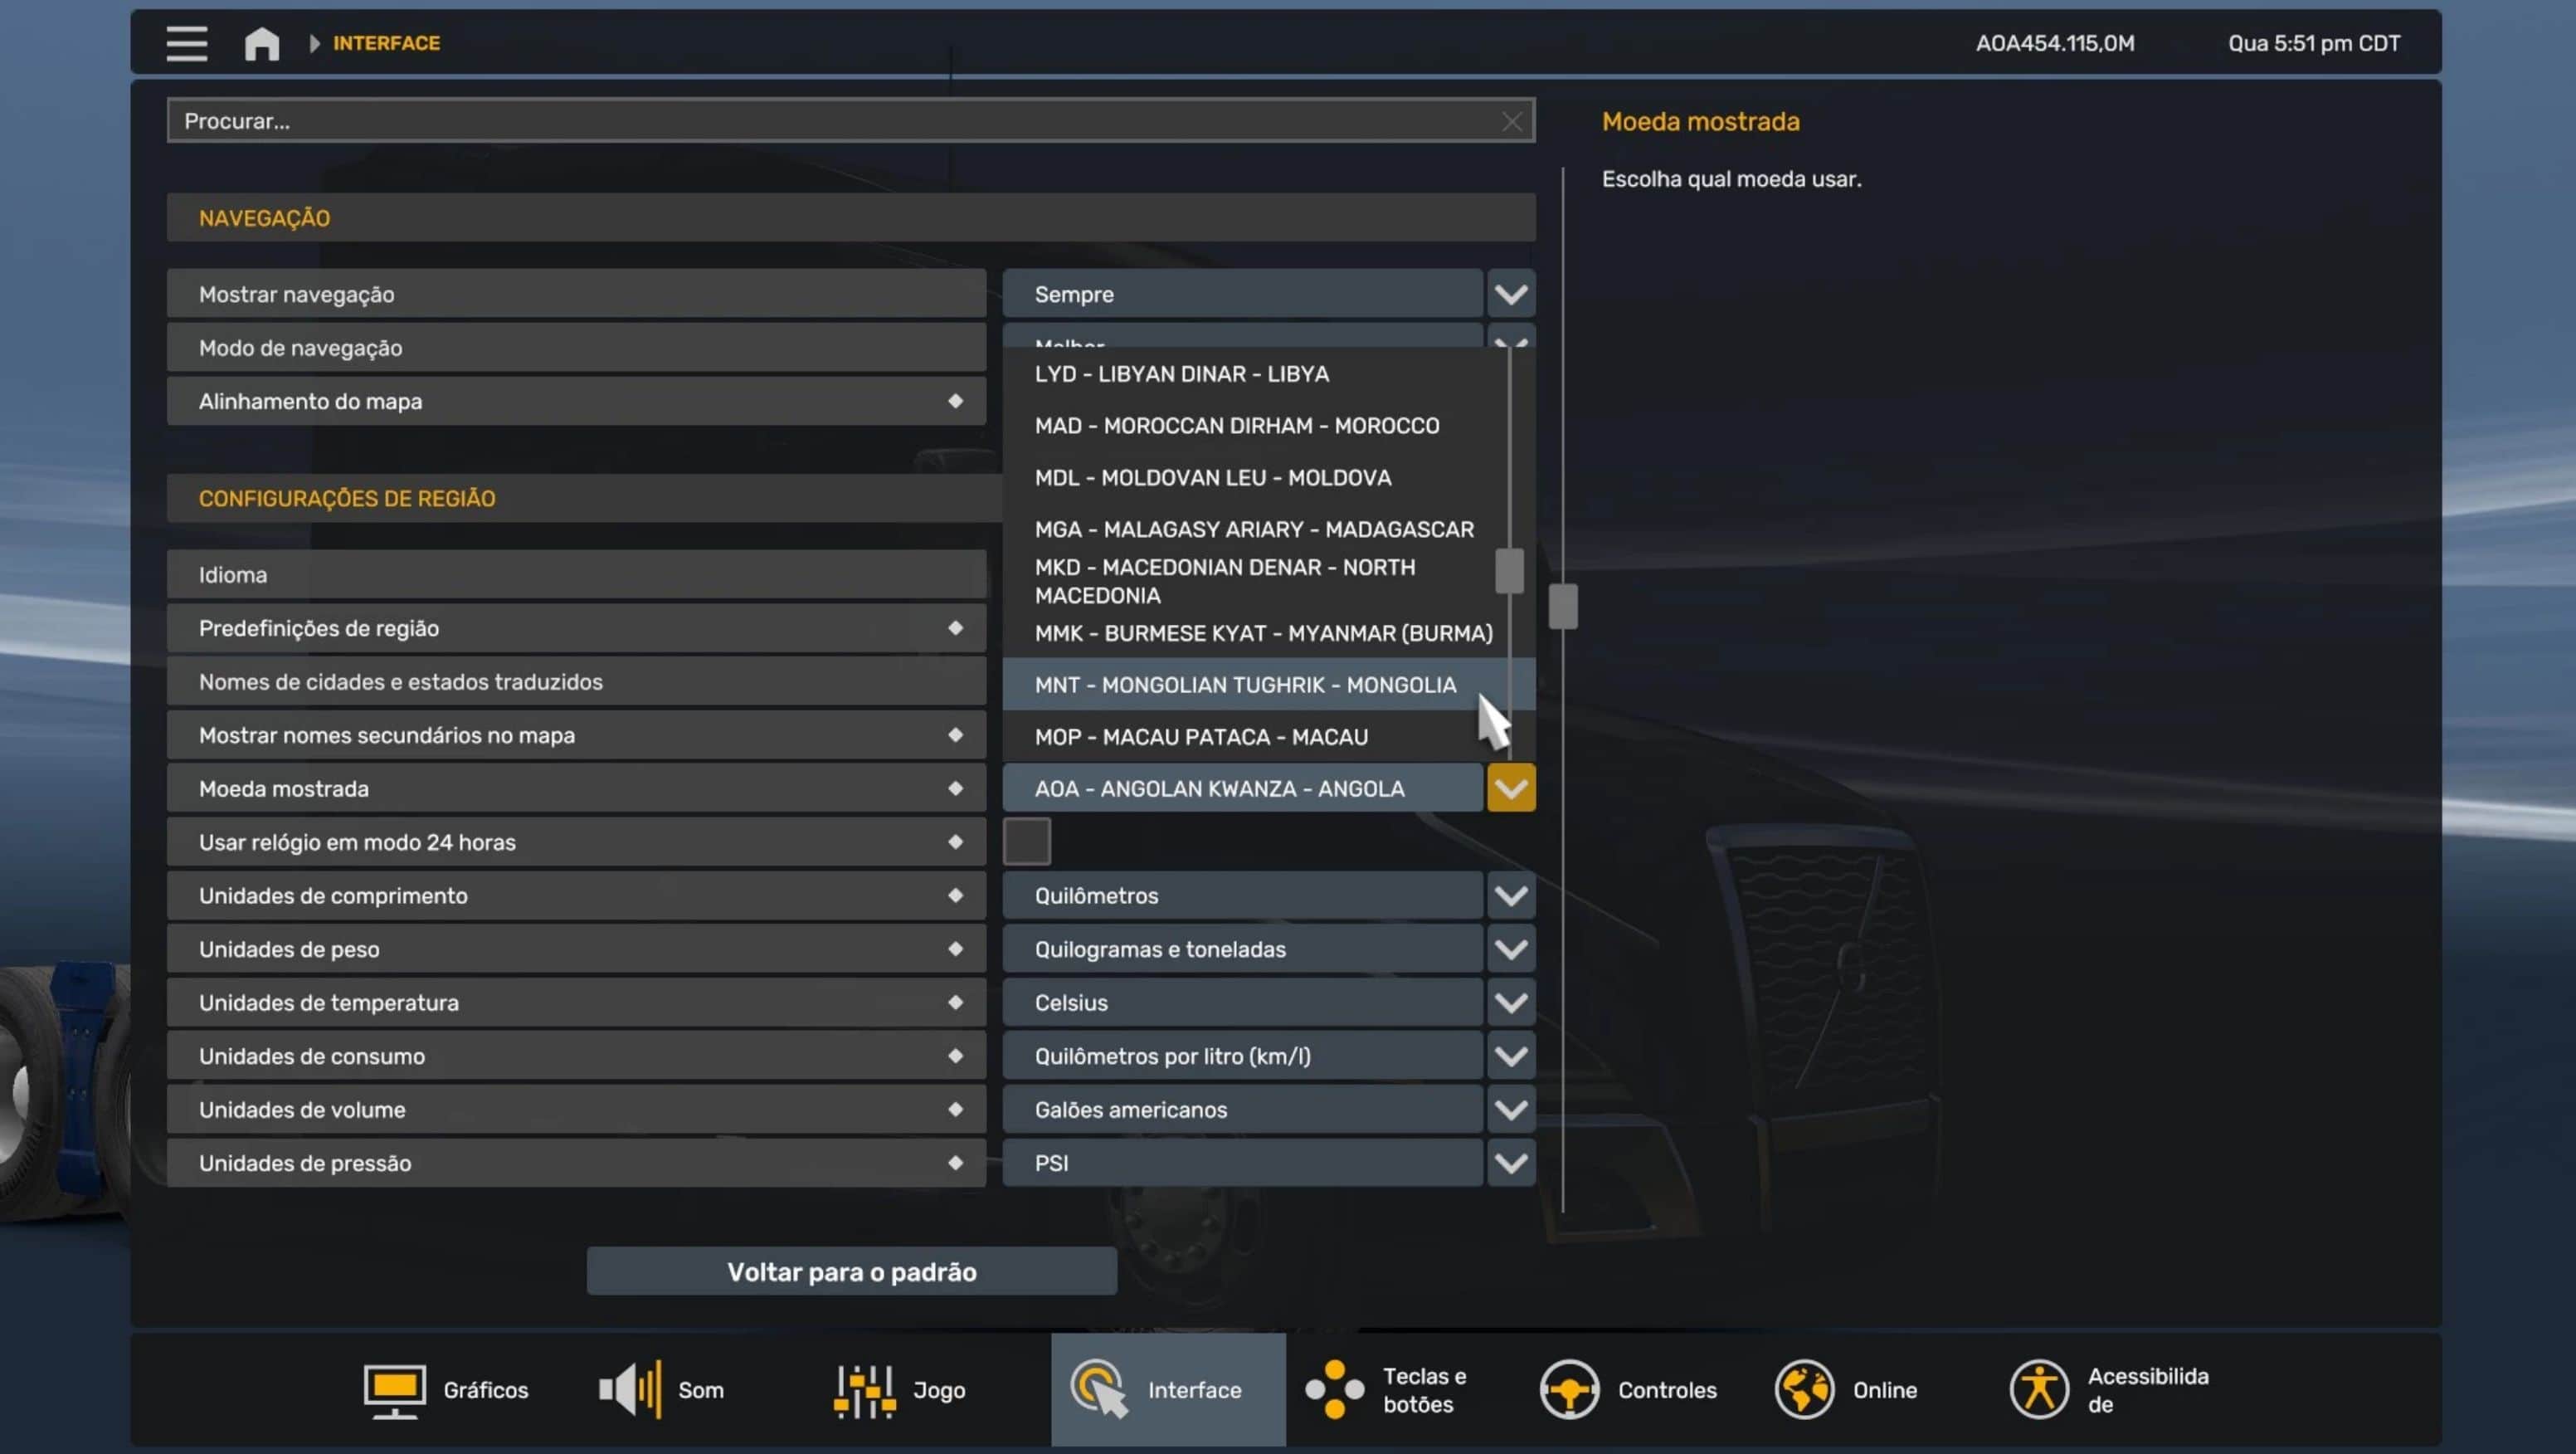Screen dimensions: 2576x1454
Task: Open Gráficos settings monitor icon
Action: coord(394,1390)
